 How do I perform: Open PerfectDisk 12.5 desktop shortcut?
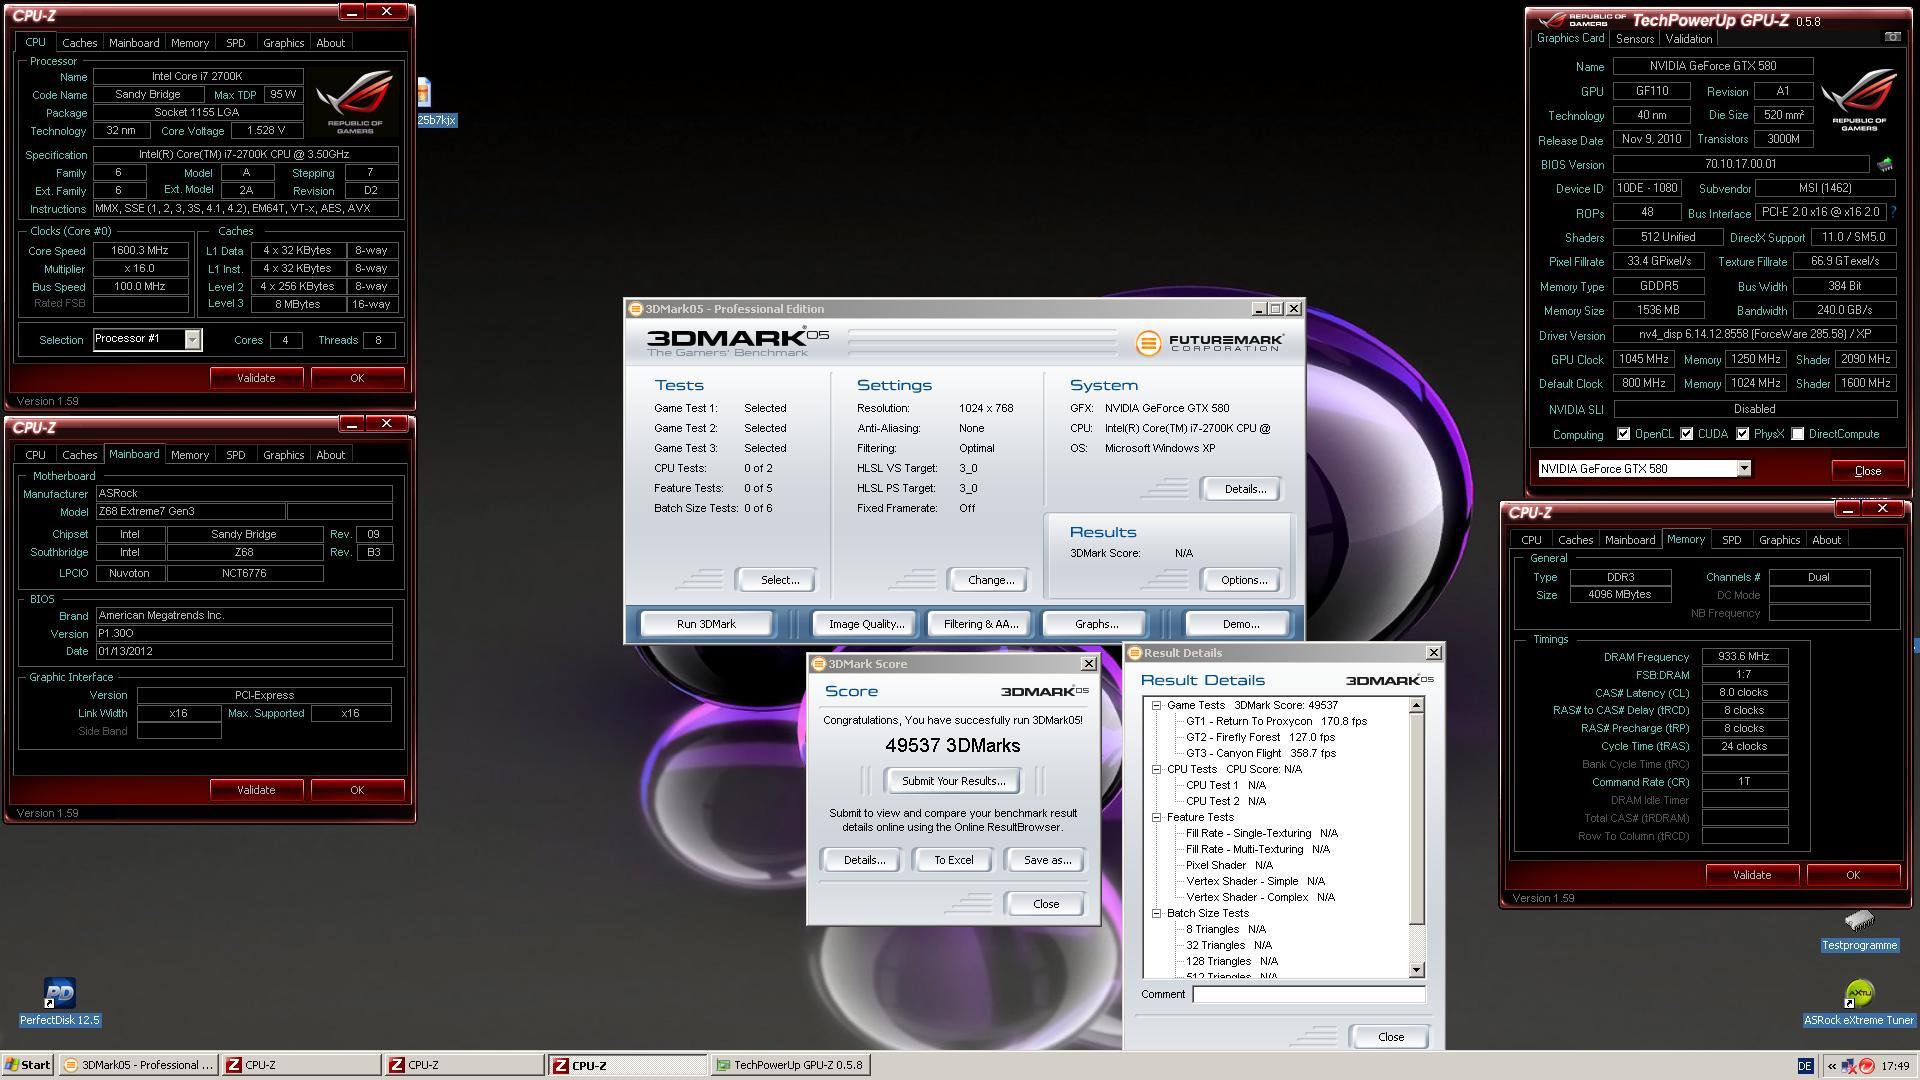pyautogui.click(x=60, y=1001)
